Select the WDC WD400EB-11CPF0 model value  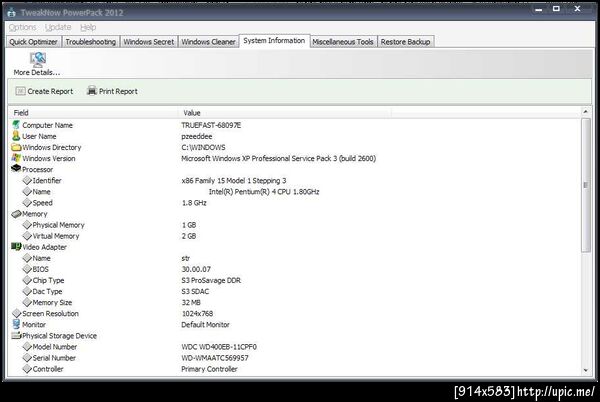tap(219, 347)
